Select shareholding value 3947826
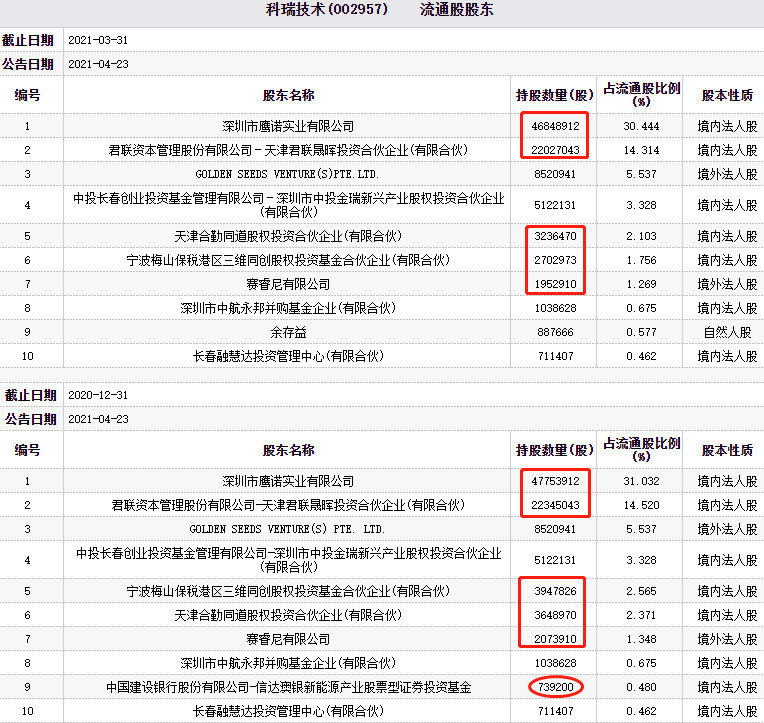The width and height of the screenshot is (764, 723). pos(555,591)
